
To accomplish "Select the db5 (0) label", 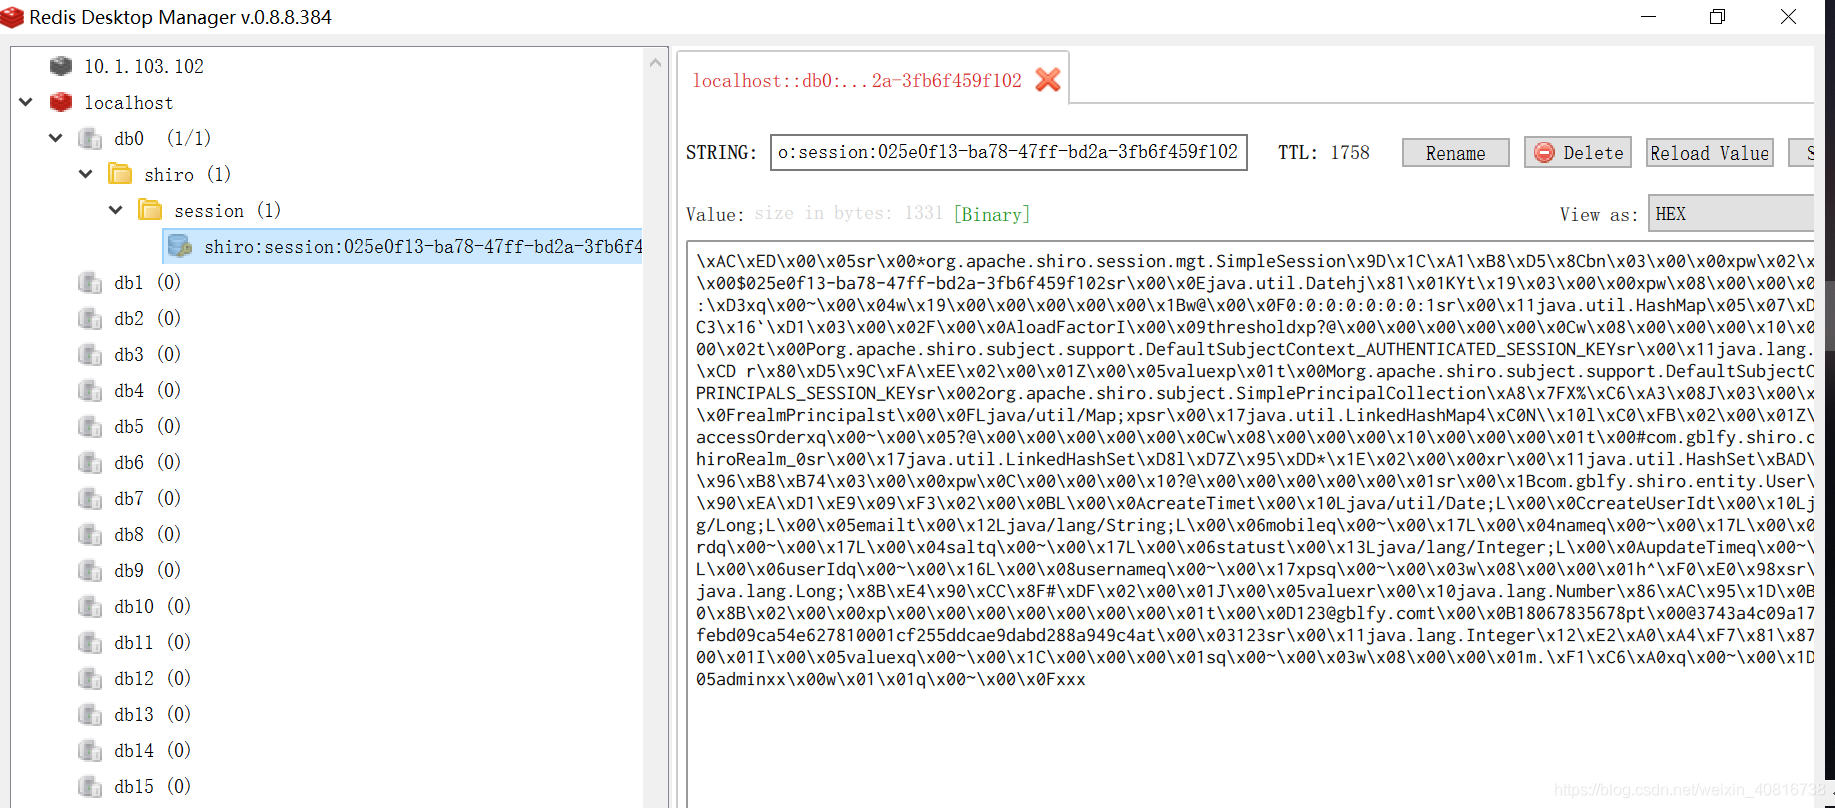I will coord(147,426).
